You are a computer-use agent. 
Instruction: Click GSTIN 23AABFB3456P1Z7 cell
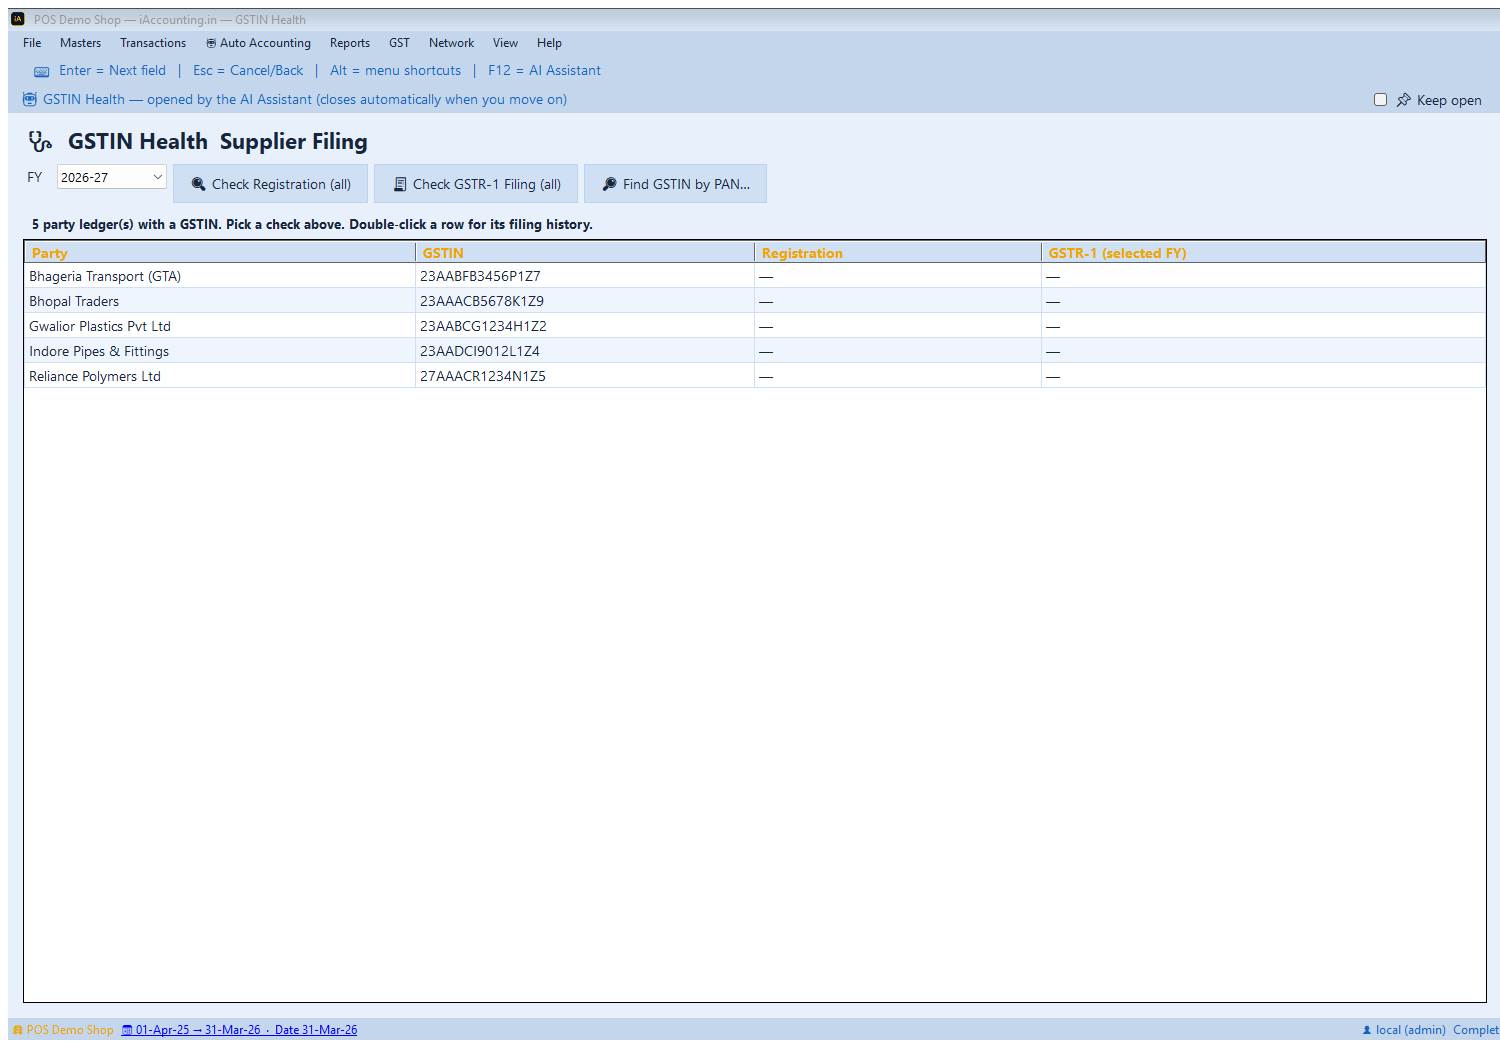click(x=585, y=276)
